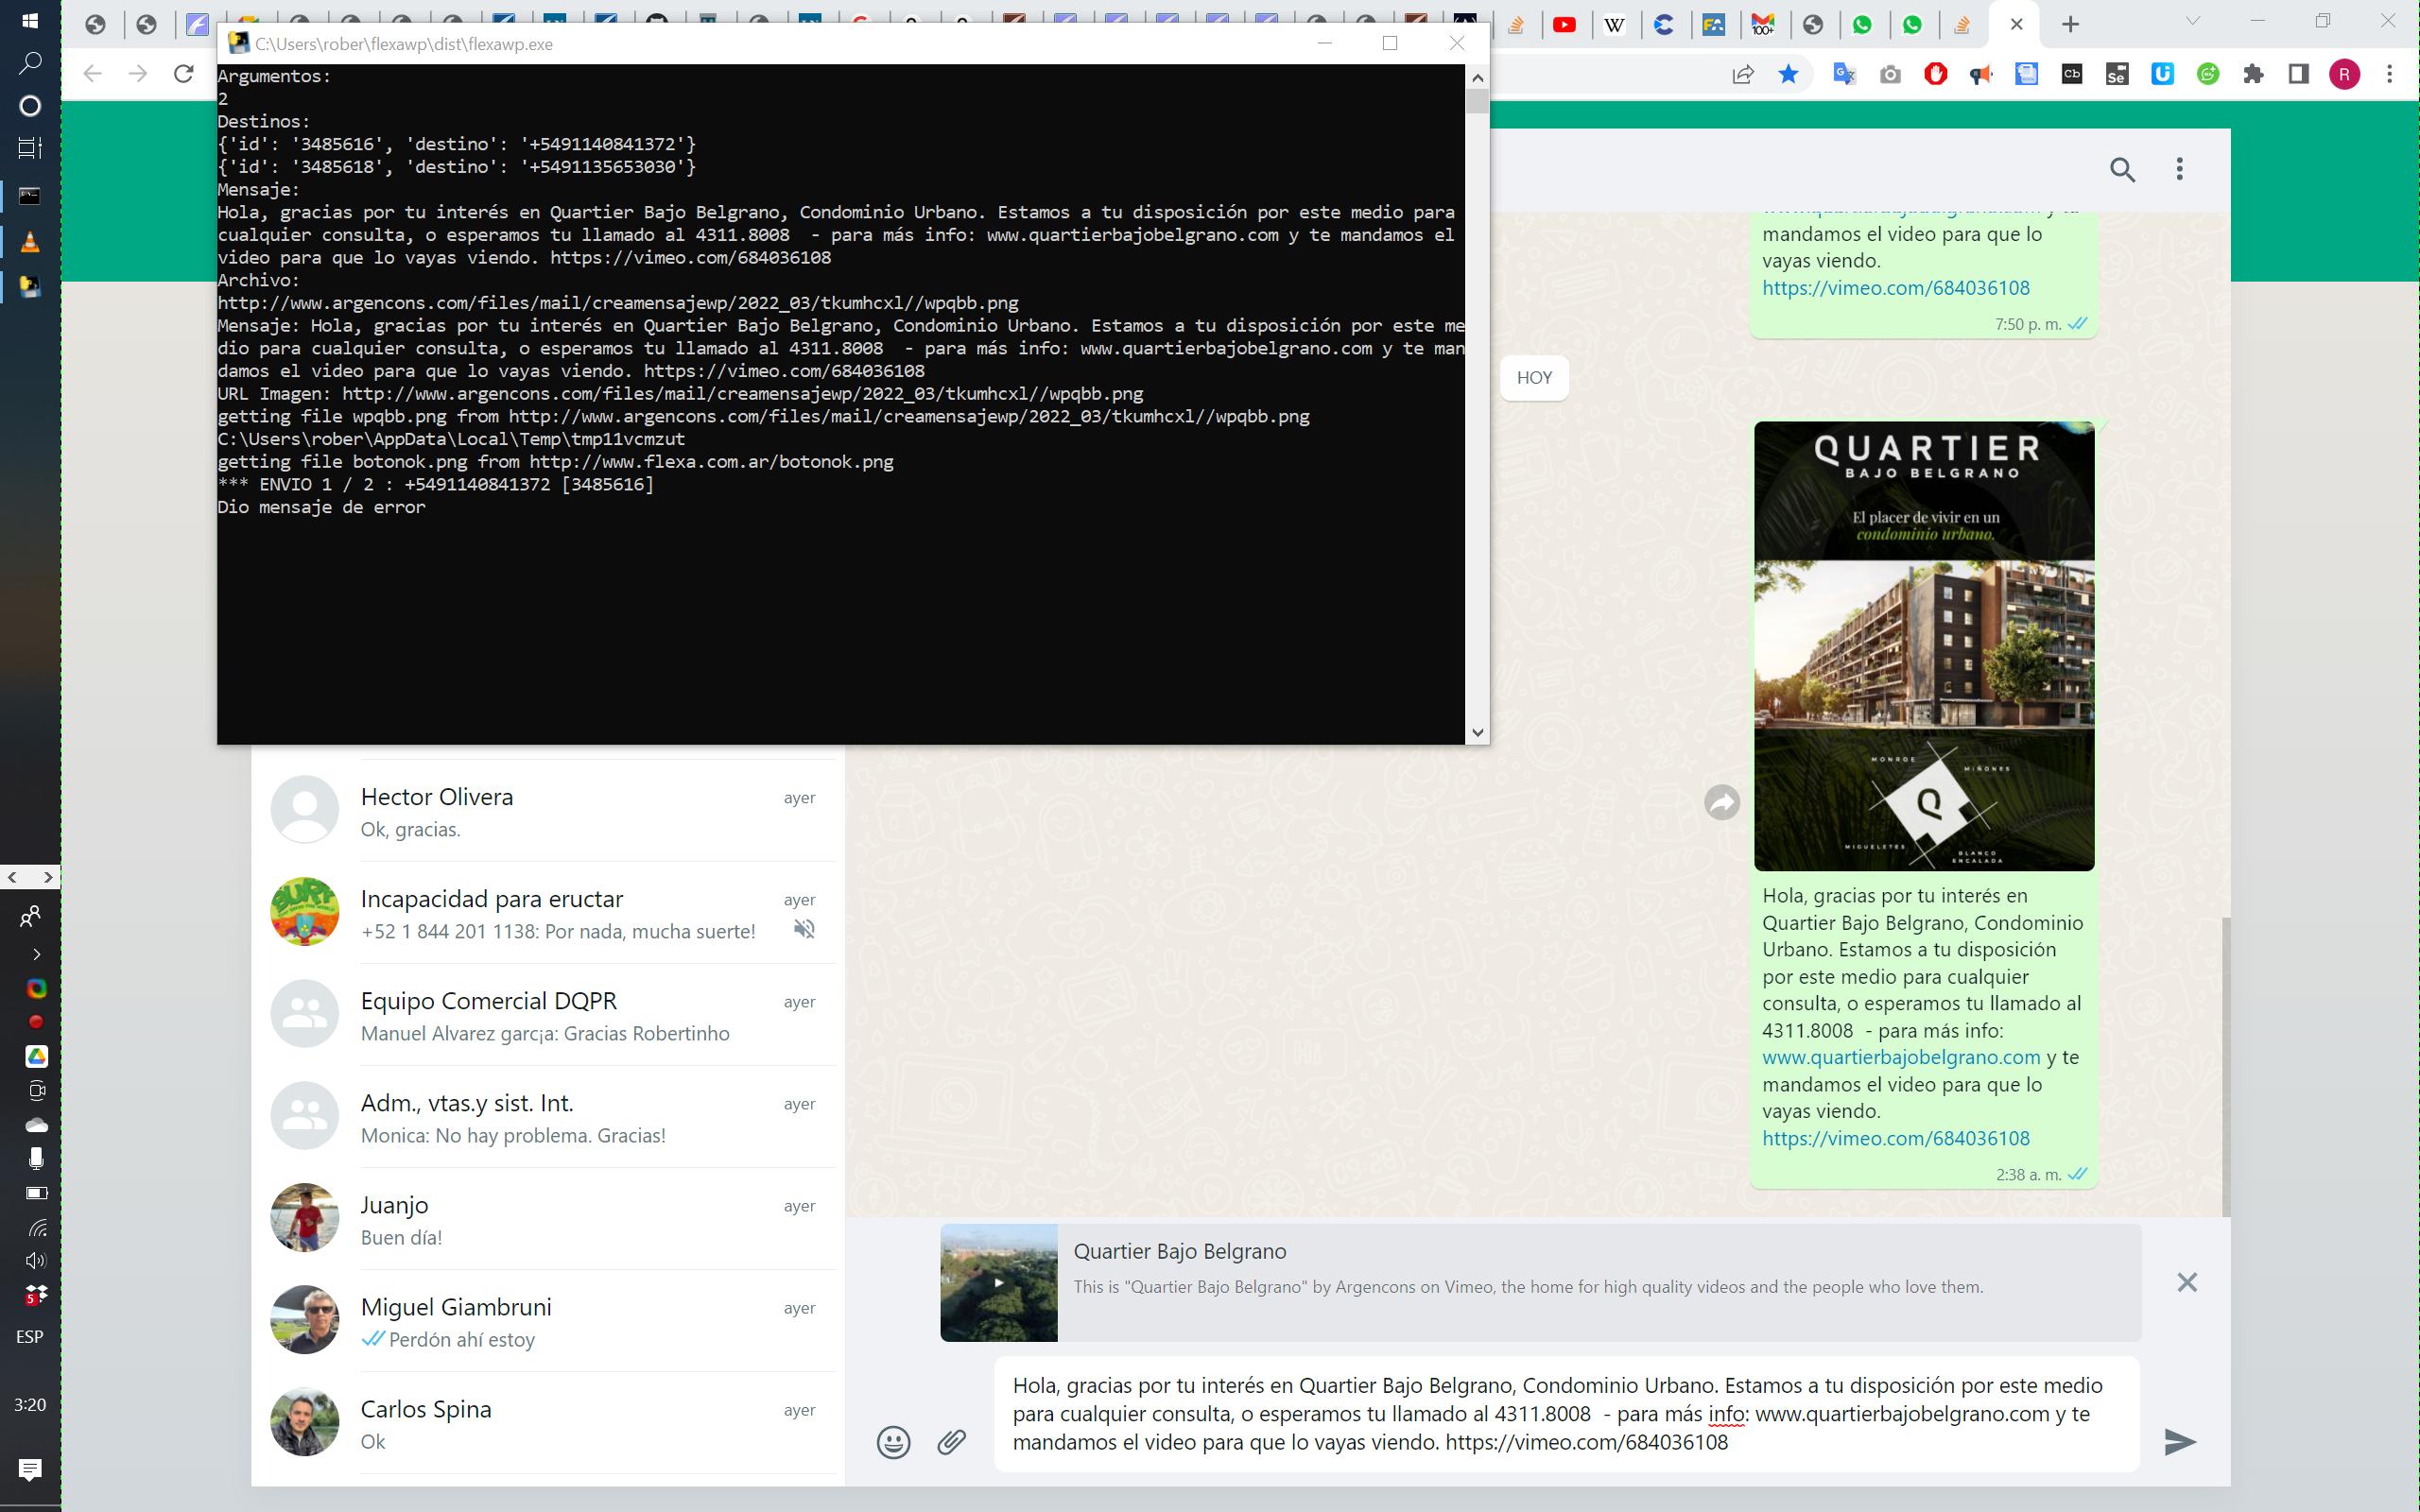Forward the Quartier image message
Image resolution: width=2420 pixels, height=1512 pixels.
click(1722, 802)
